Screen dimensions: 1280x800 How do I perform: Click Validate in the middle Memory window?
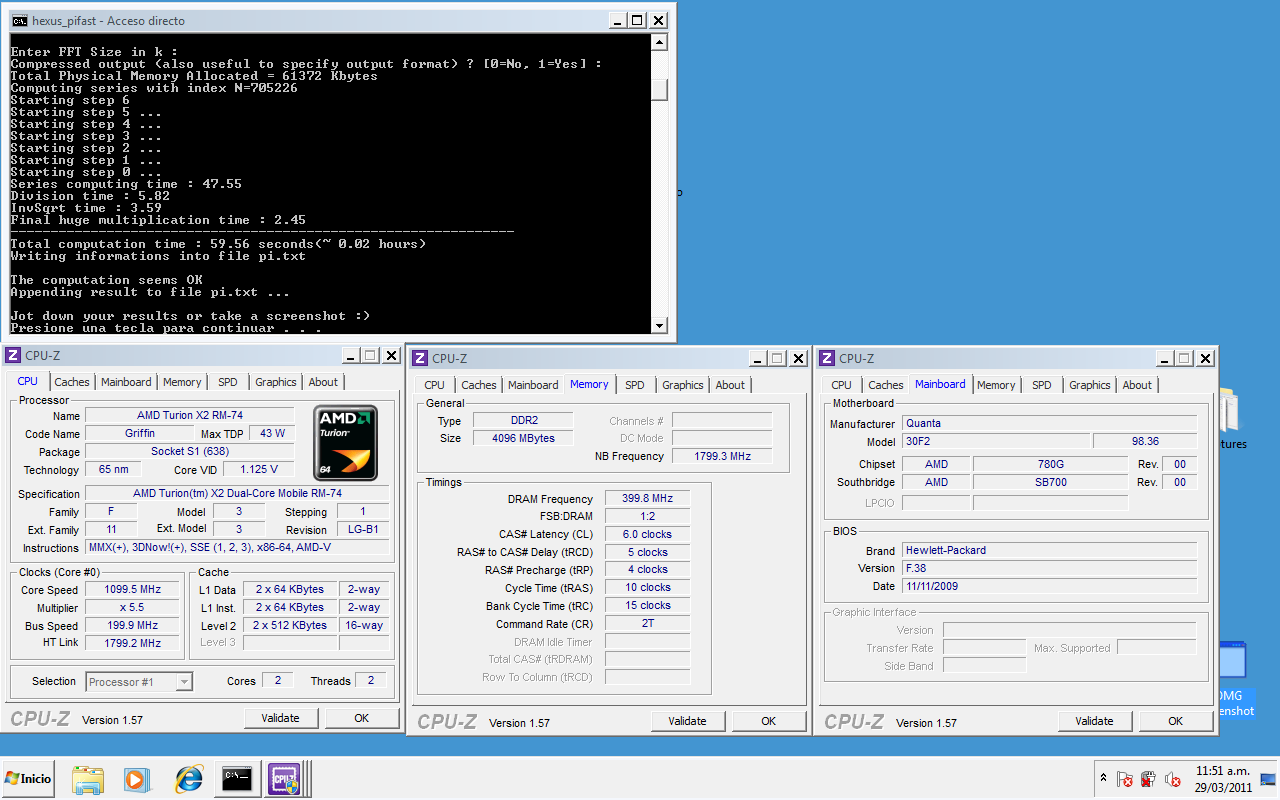coord(688,721)
